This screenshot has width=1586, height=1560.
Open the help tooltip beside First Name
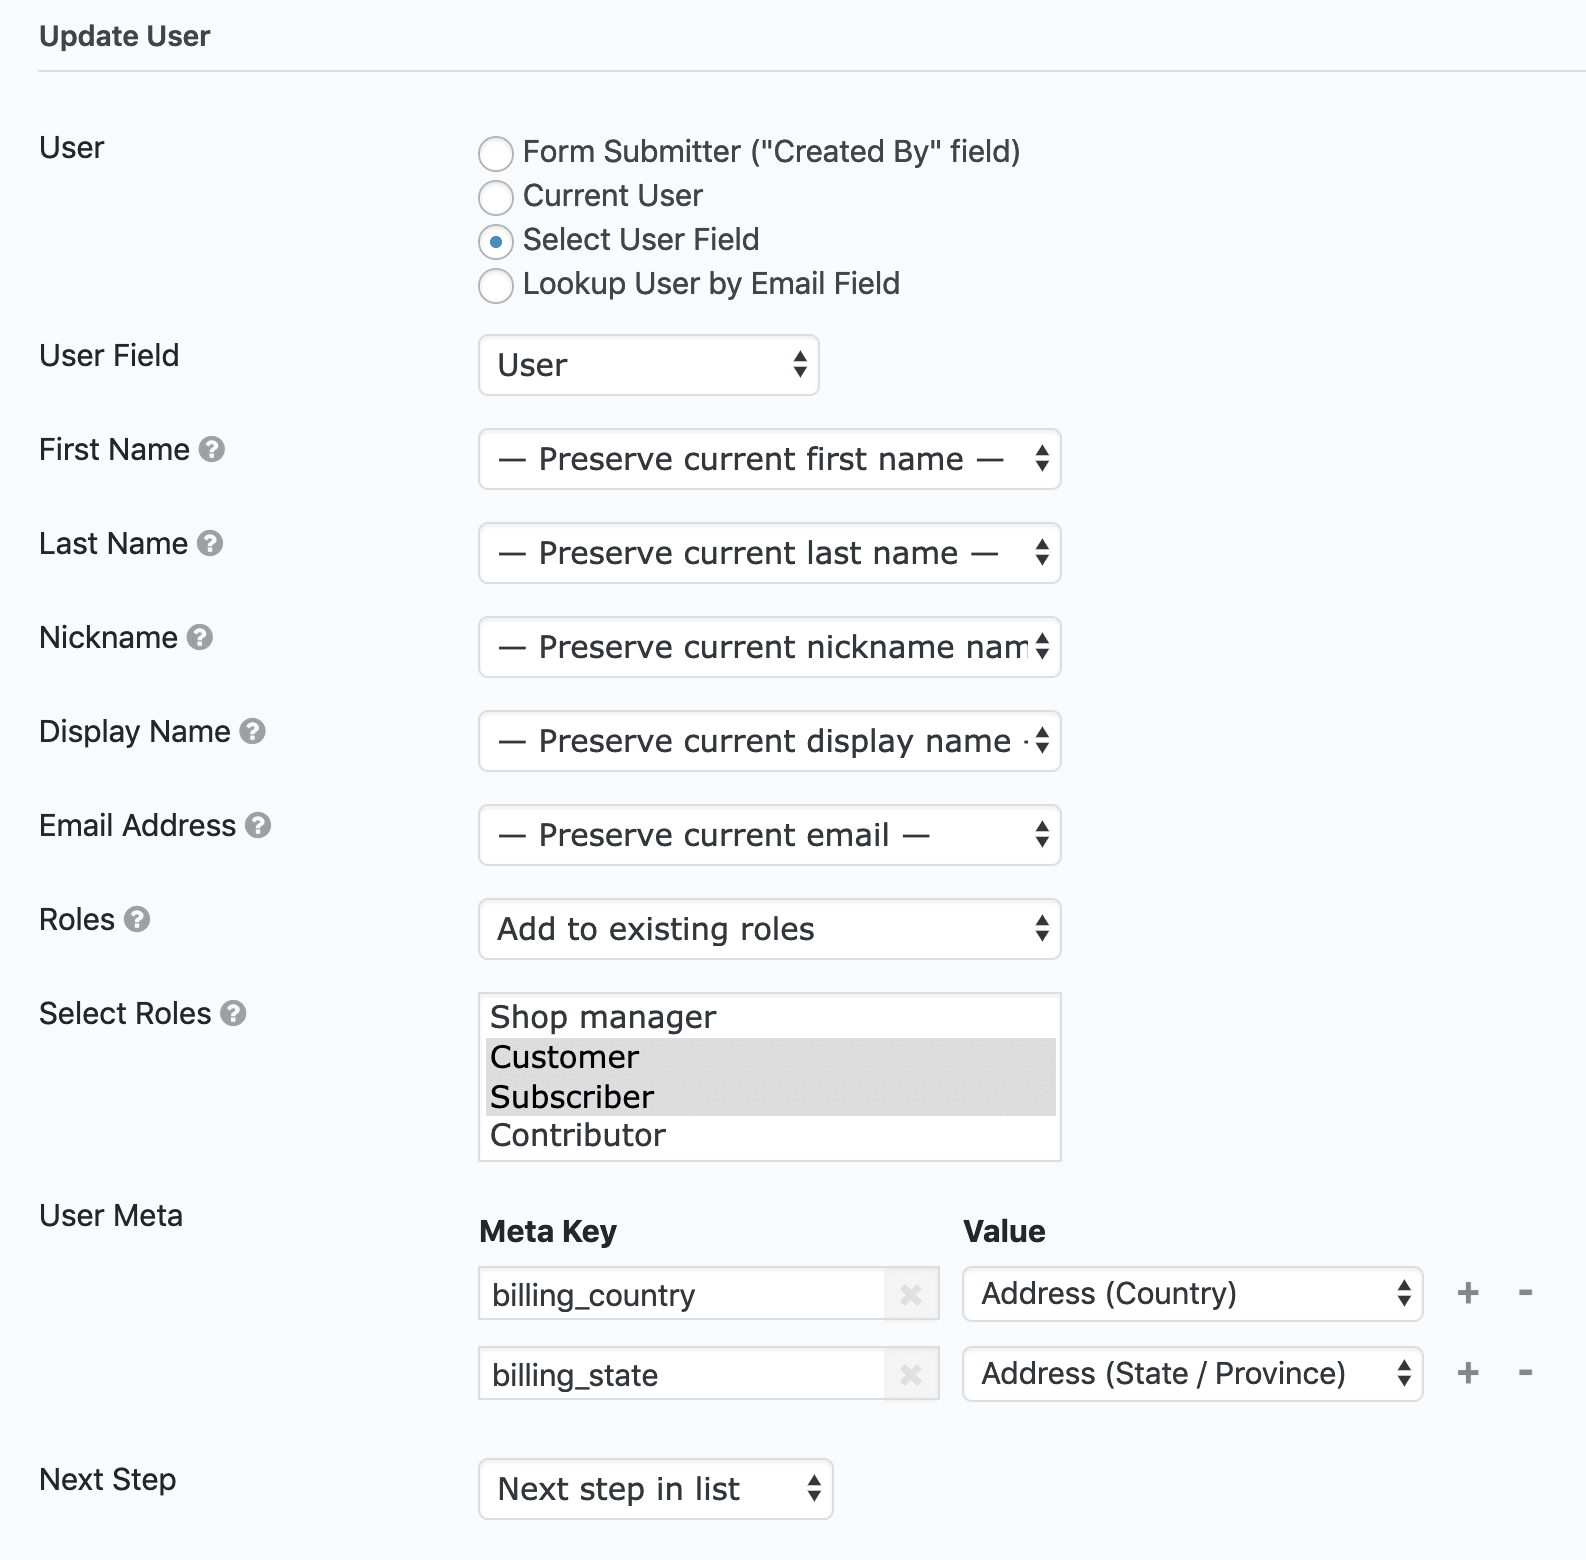(213, 451)
